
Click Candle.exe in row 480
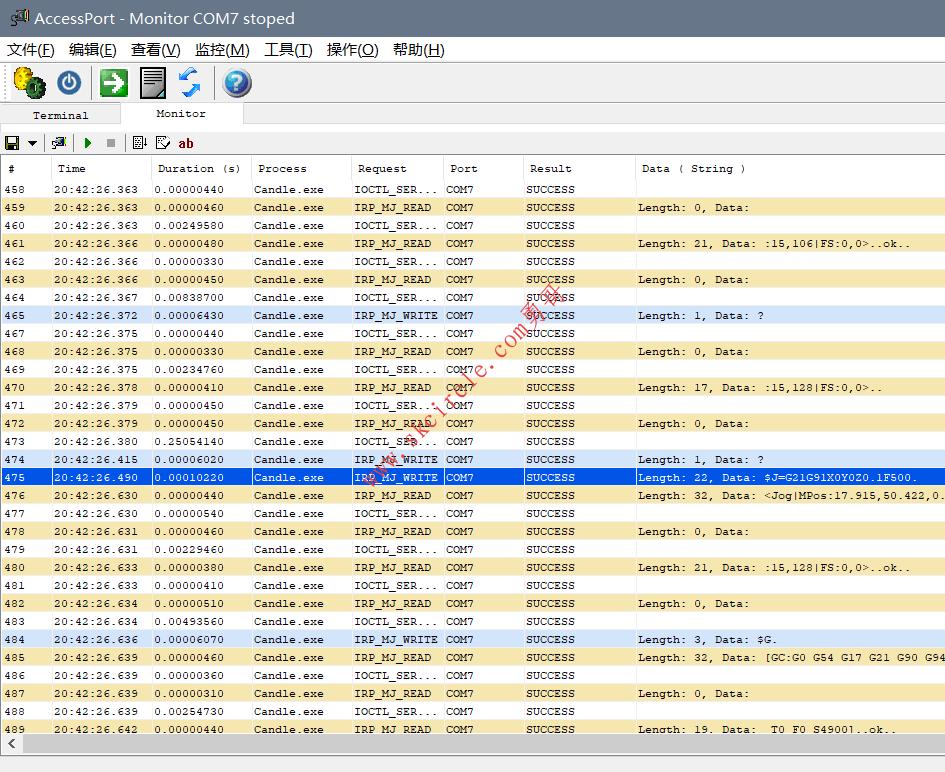pos(289,567)
